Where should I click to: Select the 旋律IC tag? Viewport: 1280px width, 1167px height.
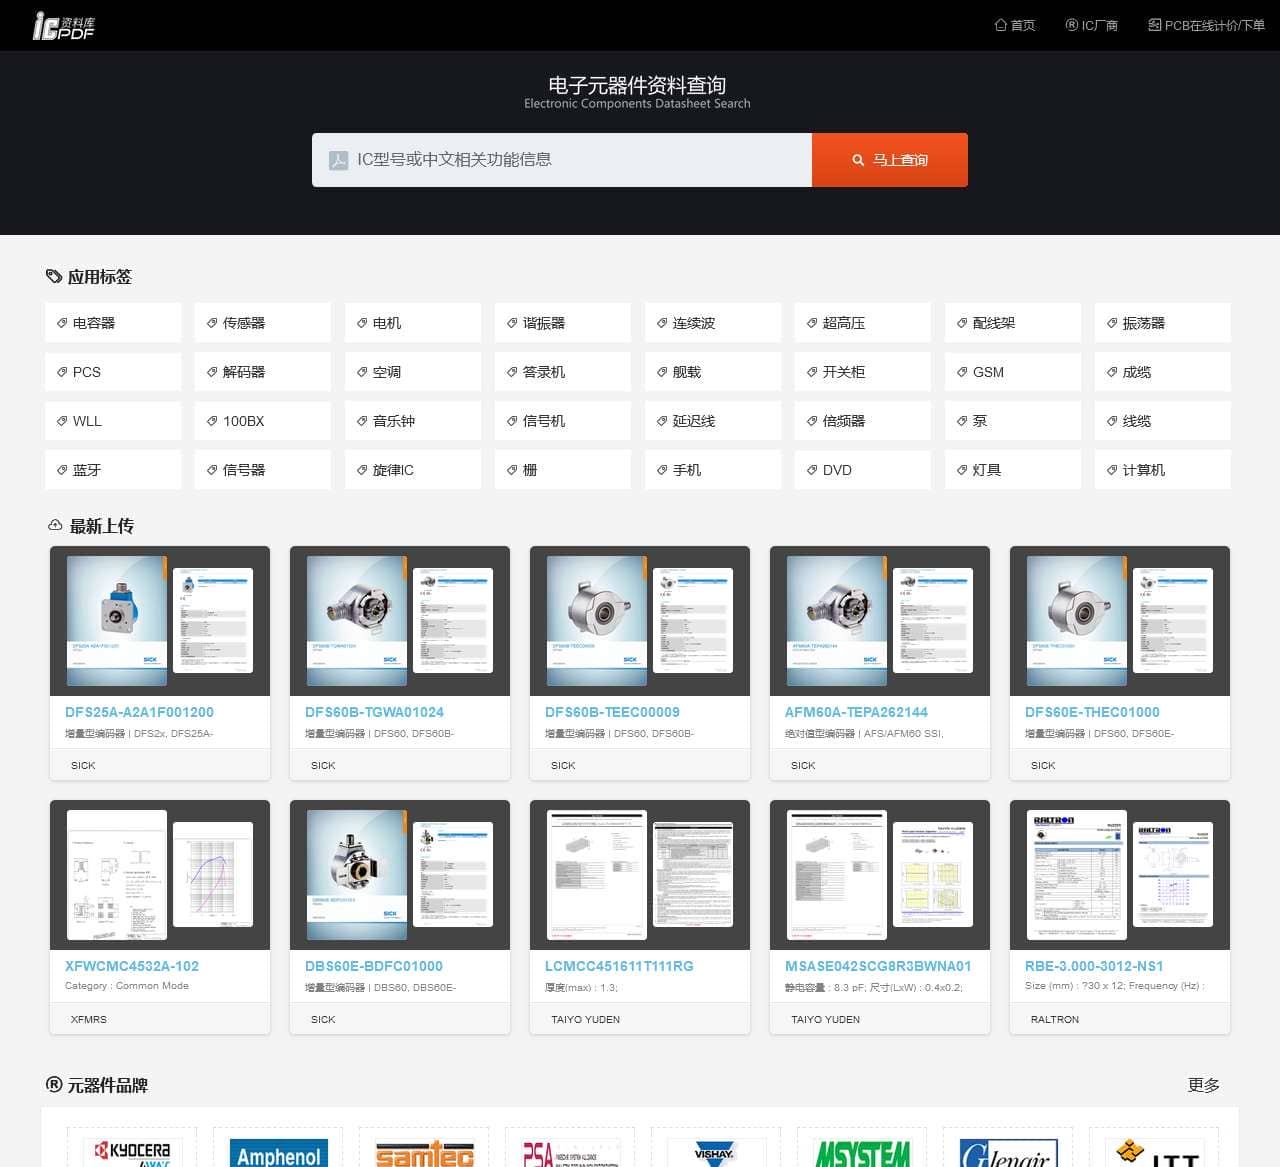[413, 470]
